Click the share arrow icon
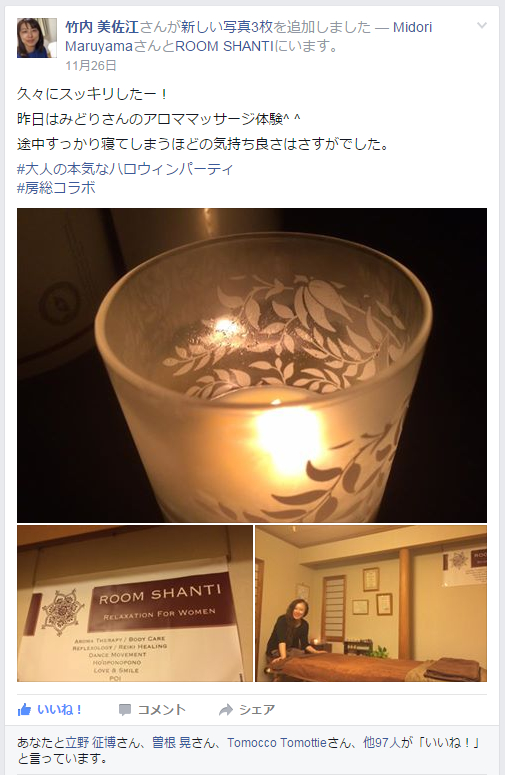 point(226,710)
